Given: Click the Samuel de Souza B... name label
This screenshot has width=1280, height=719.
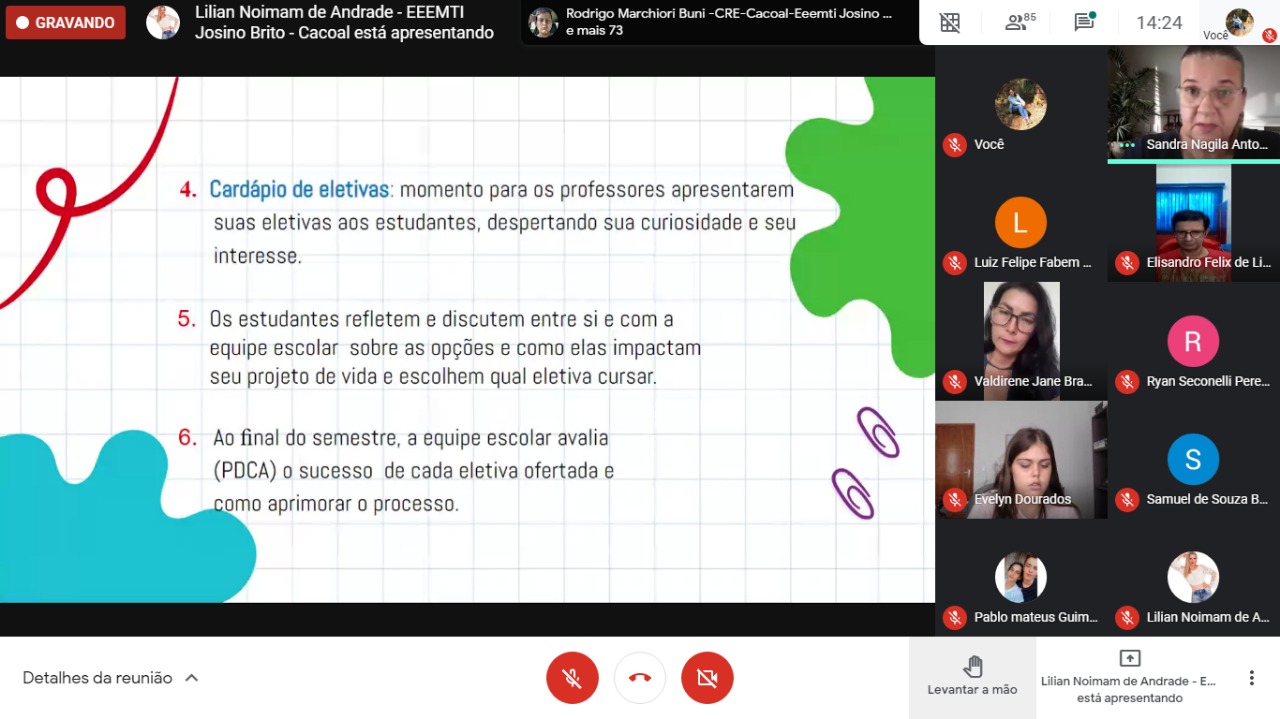Looking at the screenshot, I should 1207,500.
